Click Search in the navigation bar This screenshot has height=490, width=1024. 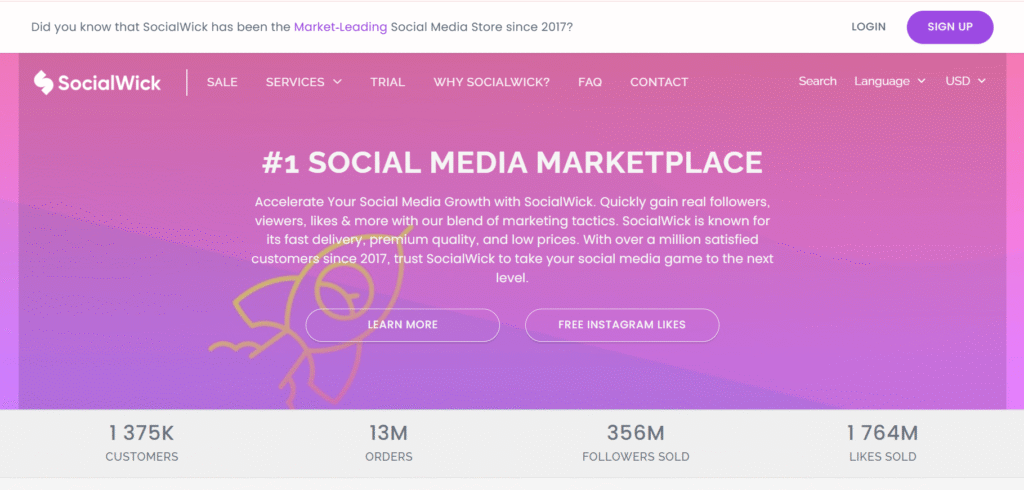817,81
